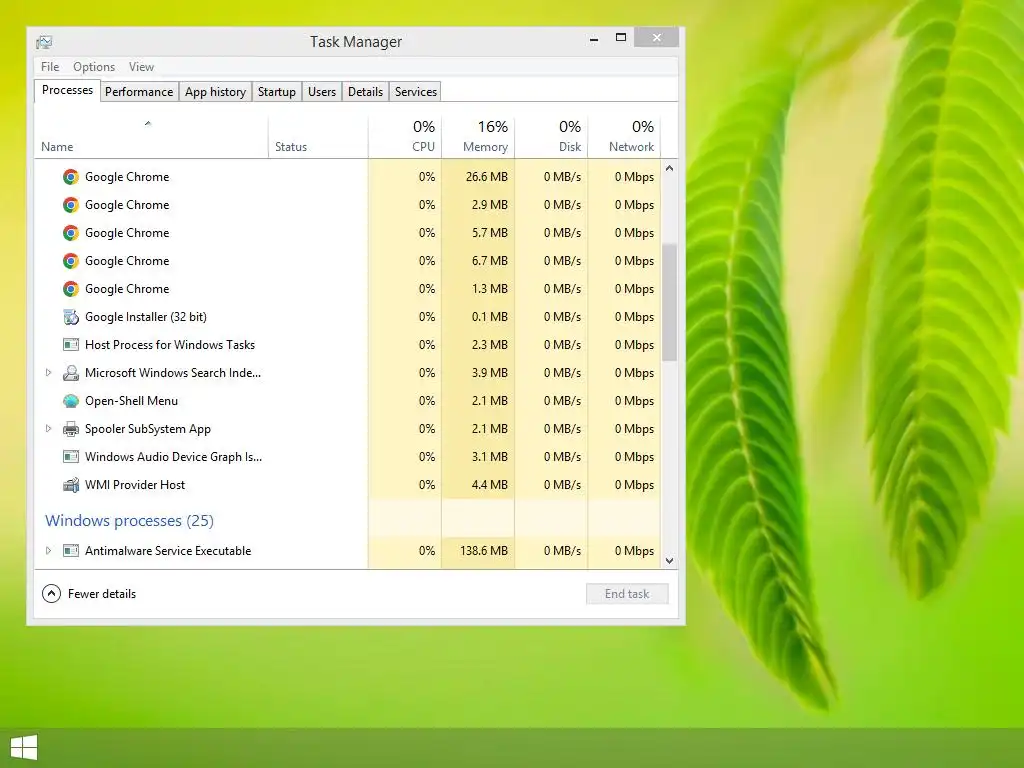This screenshot has width=1024, height=768.
Task: Select Windows Audio Device Graph Is... name
Action: coord(173,457)
